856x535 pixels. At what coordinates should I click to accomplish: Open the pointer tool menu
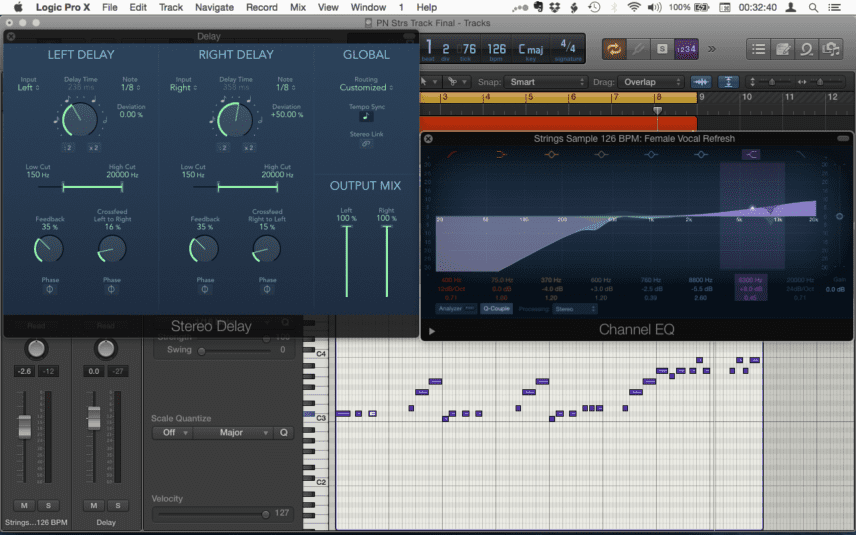click(427, 82)
